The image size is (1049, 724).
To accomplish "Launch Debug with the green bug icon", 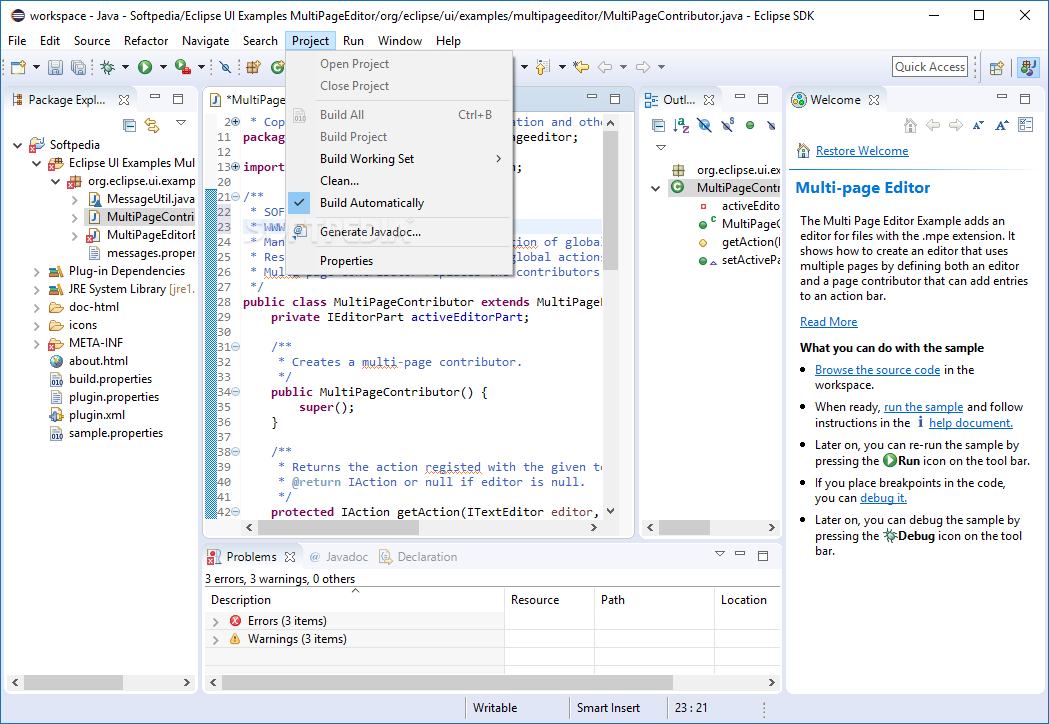I will point(108,67).
